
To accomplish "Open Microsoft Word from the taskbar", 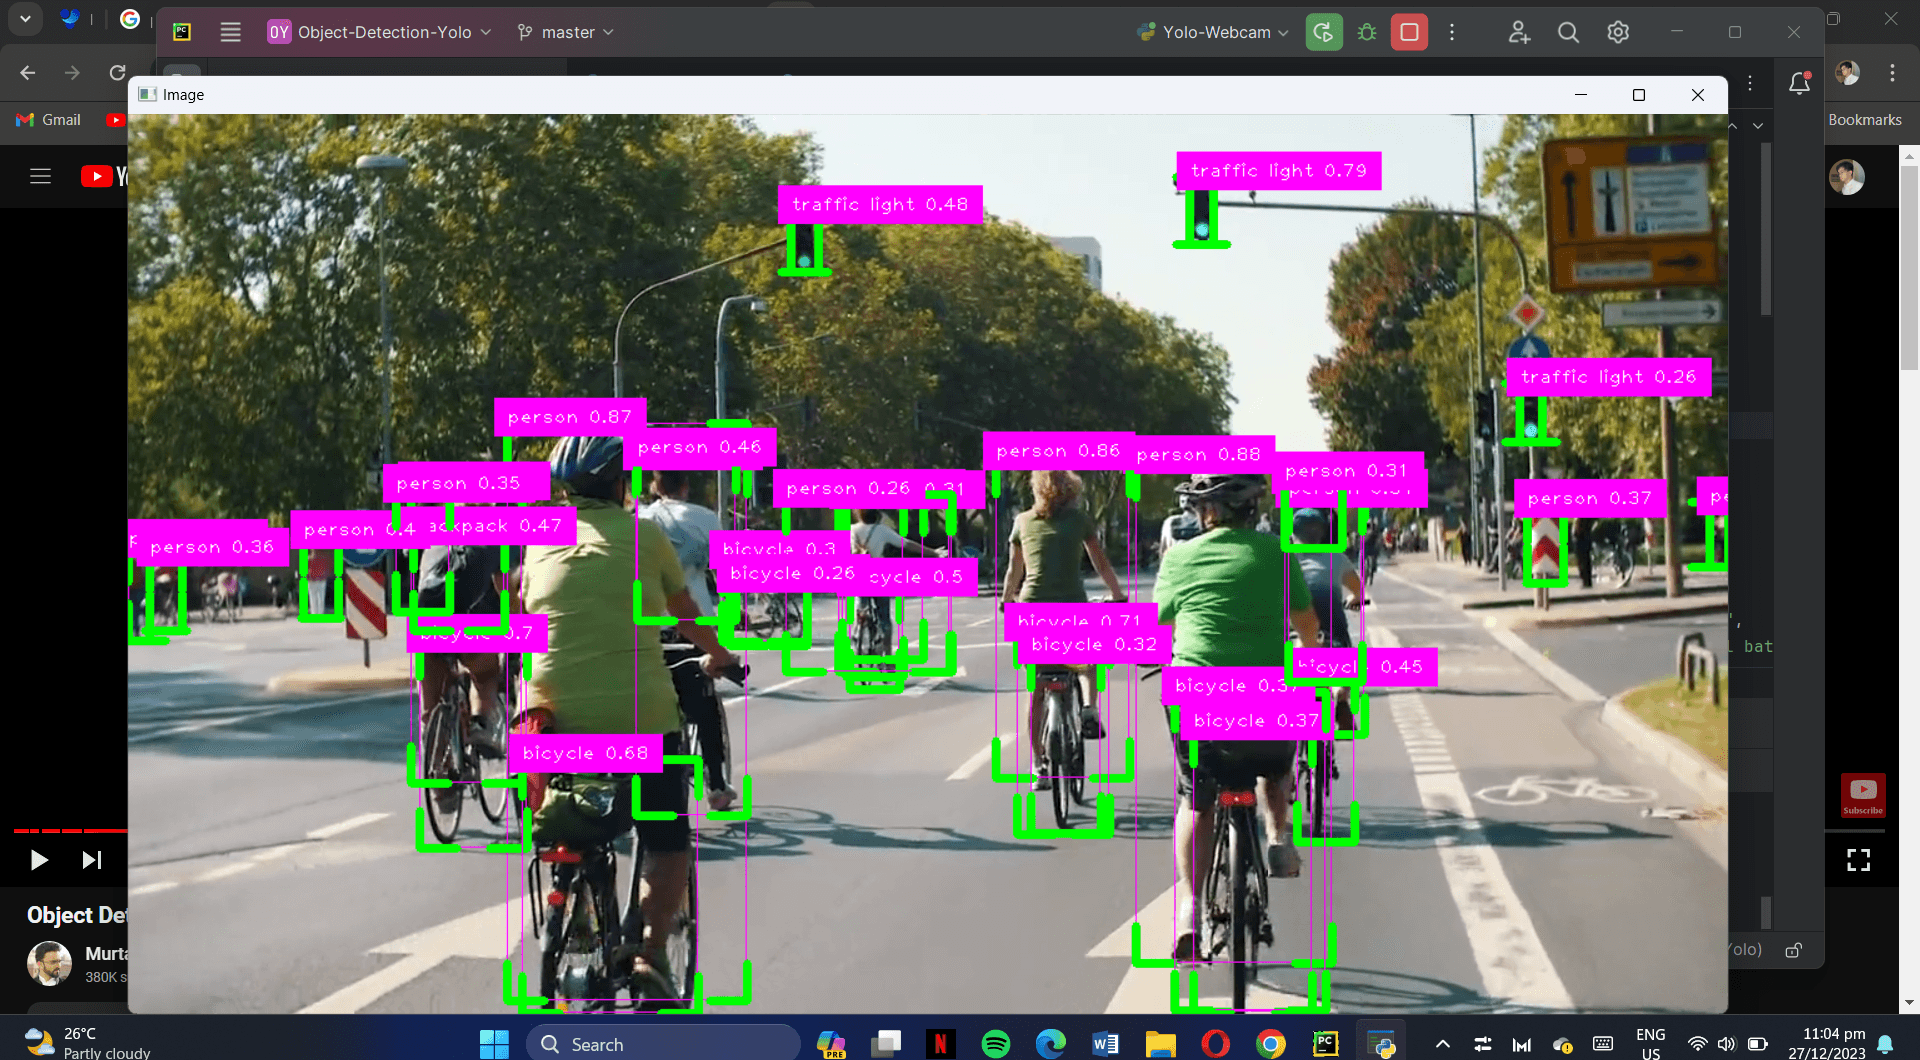I will click(1105, 1044).
